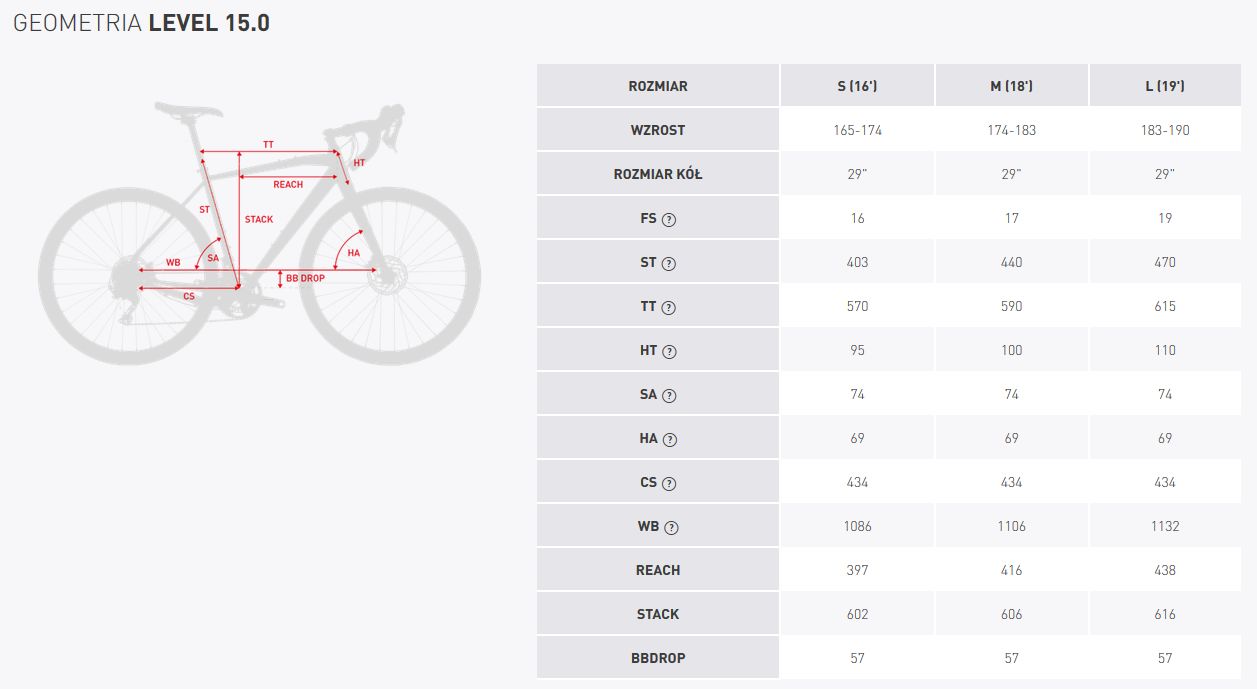Select the M (18') size column header
Viewport: 1257px width, 689px height.
click(x=1011, y=86)
